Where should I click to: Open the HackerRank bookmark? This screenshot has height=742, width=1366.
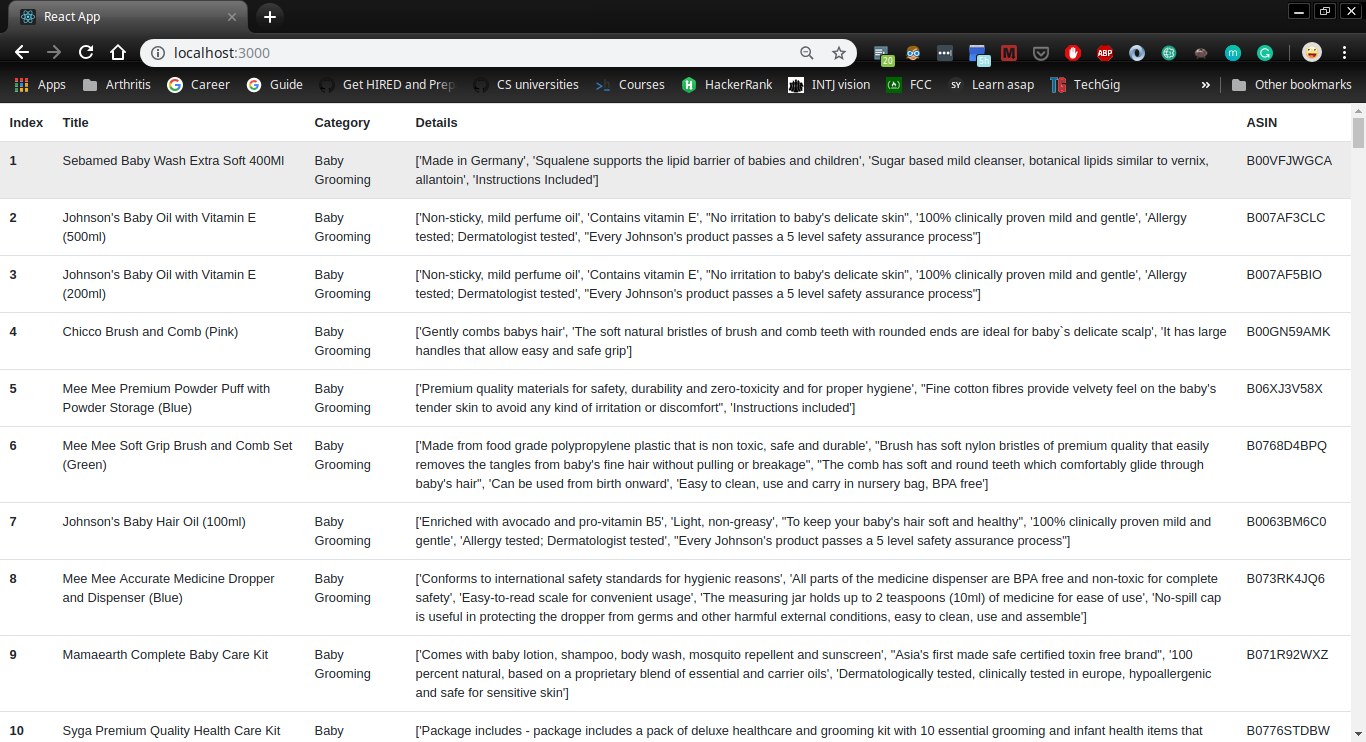[727, 85]
